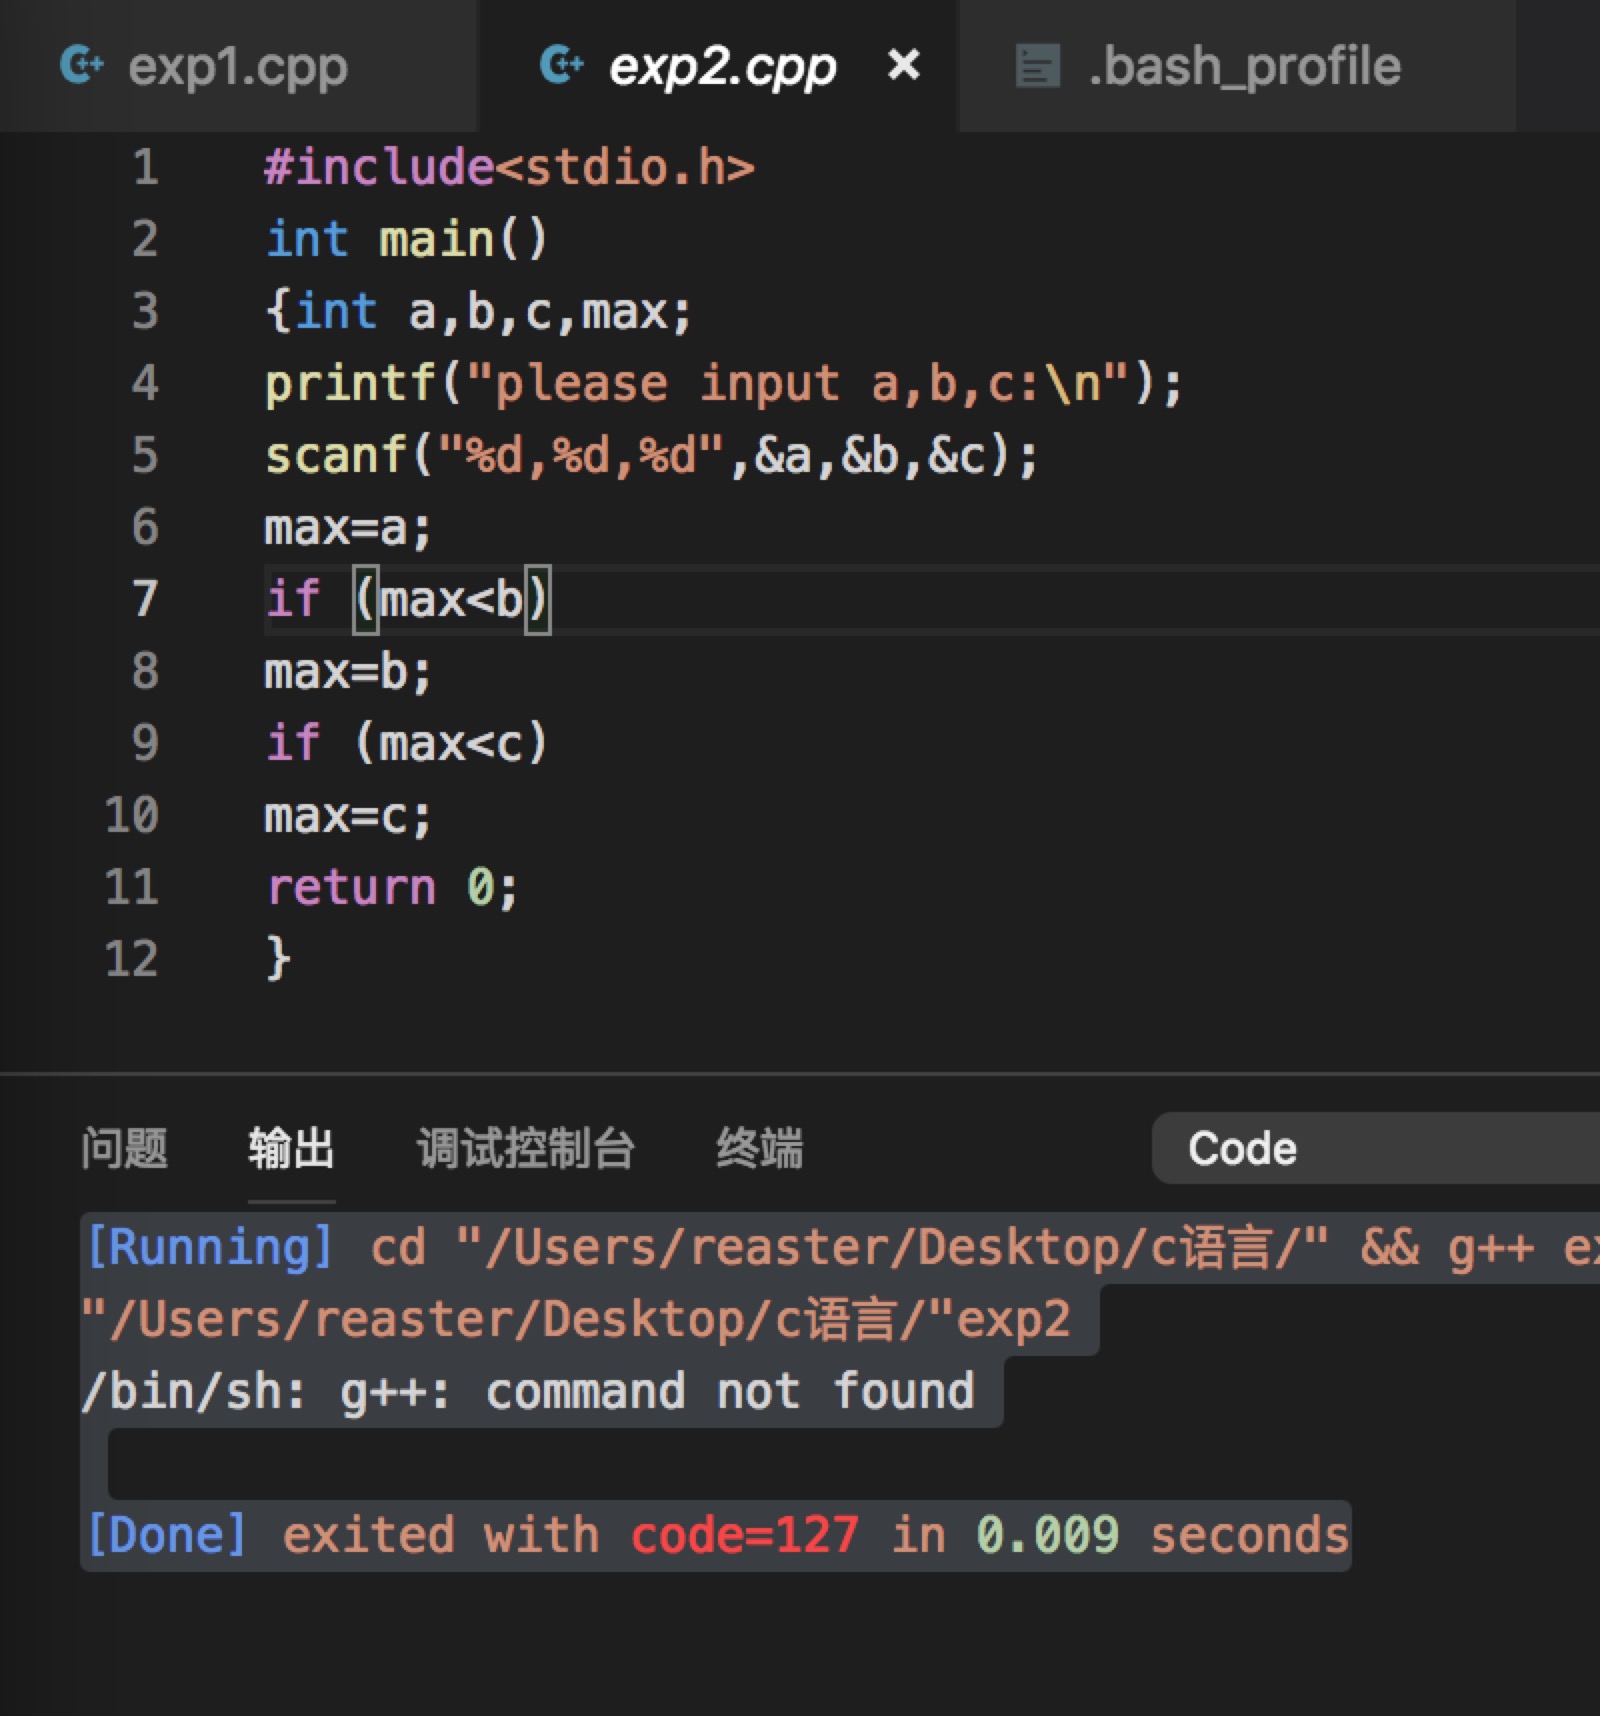Close the exp2.cpp editor tab
This screenshot has width=1600, height=1716.
click(x=903, y=66)
